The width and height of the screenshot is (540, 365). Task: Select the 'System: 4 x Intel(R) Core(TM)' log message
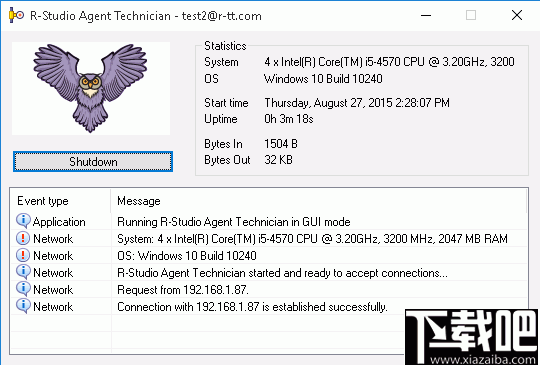(312, 239)
